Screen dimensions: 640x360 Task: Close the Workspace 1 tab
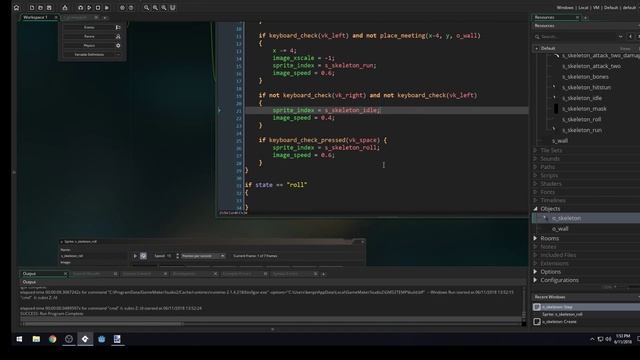tap(56, 17)
